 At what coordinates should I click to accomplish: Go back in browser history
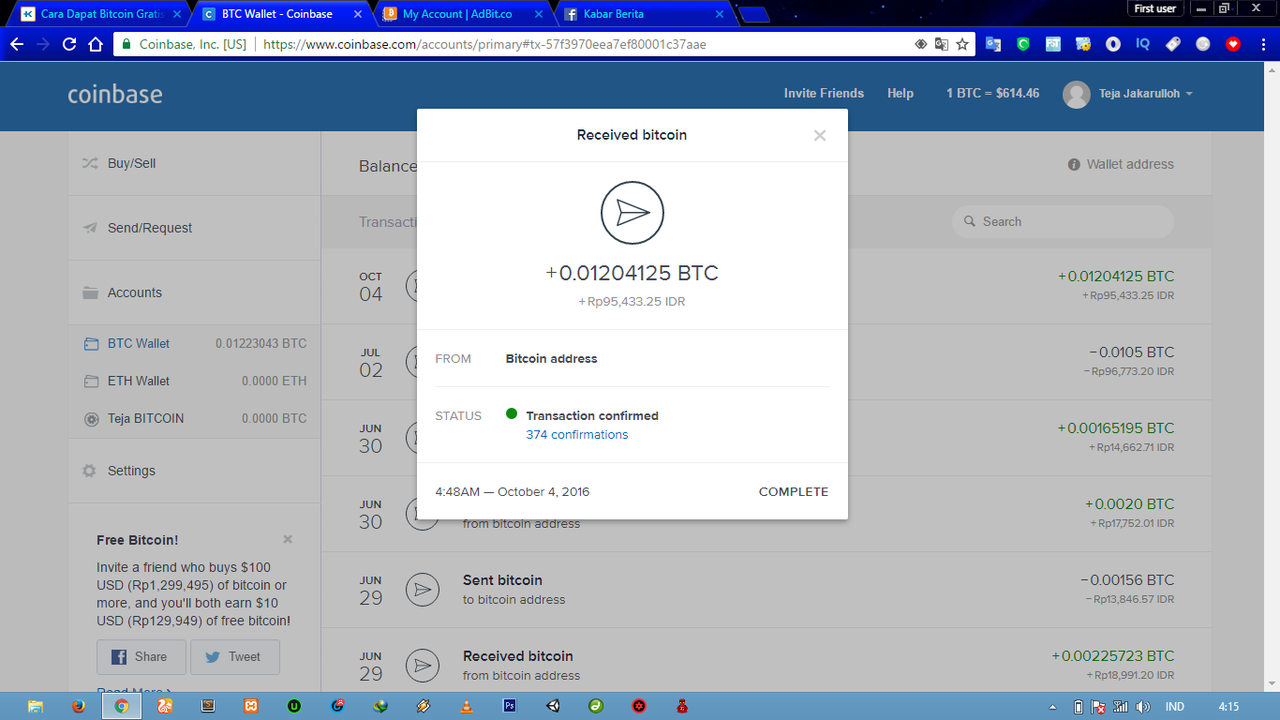tap(17, 44)
